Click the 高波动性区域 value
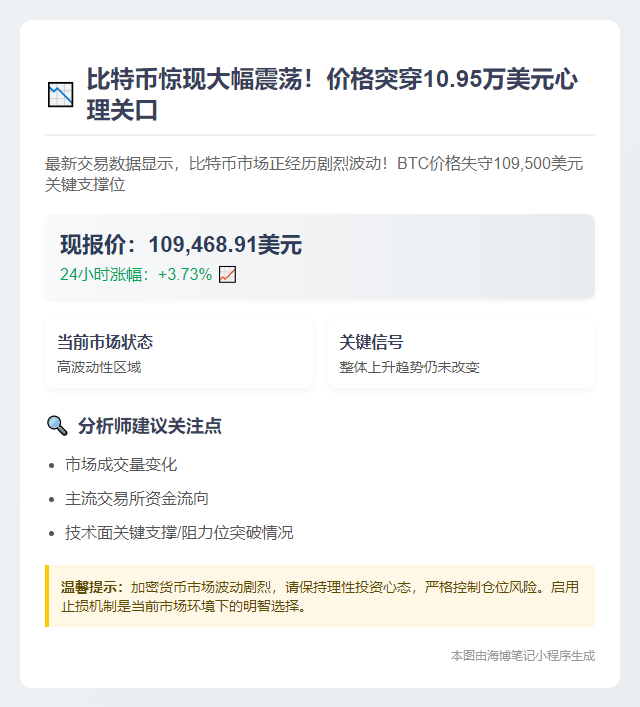 coord(99,367)
